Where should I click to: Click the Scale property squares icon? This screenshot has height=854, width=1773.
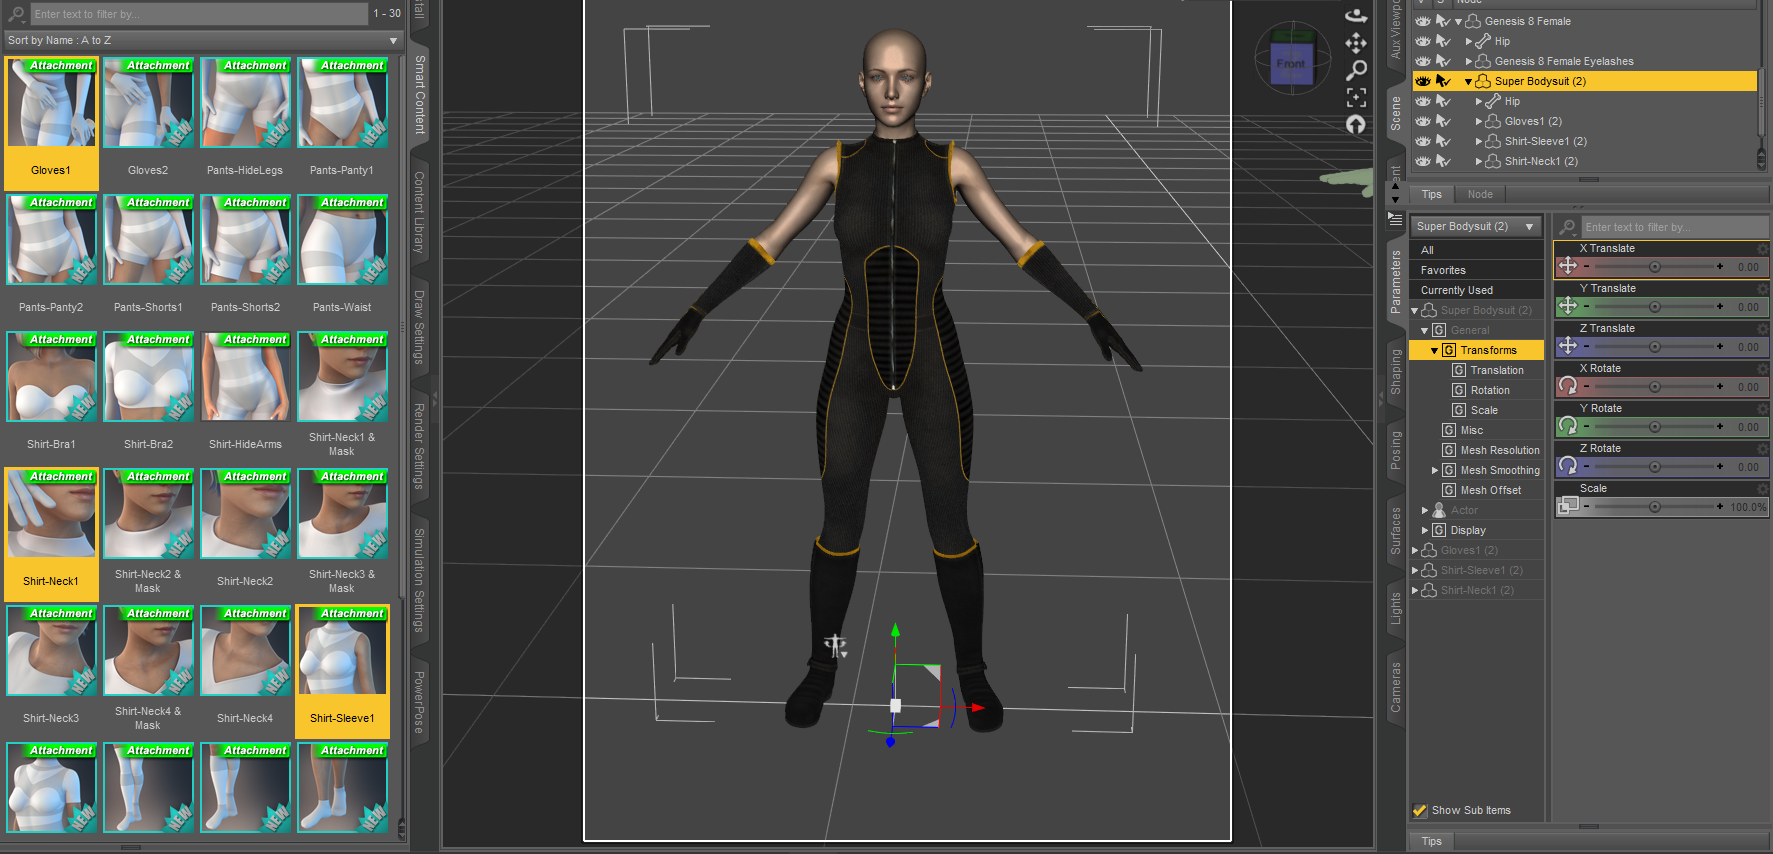pos(1568,506)
